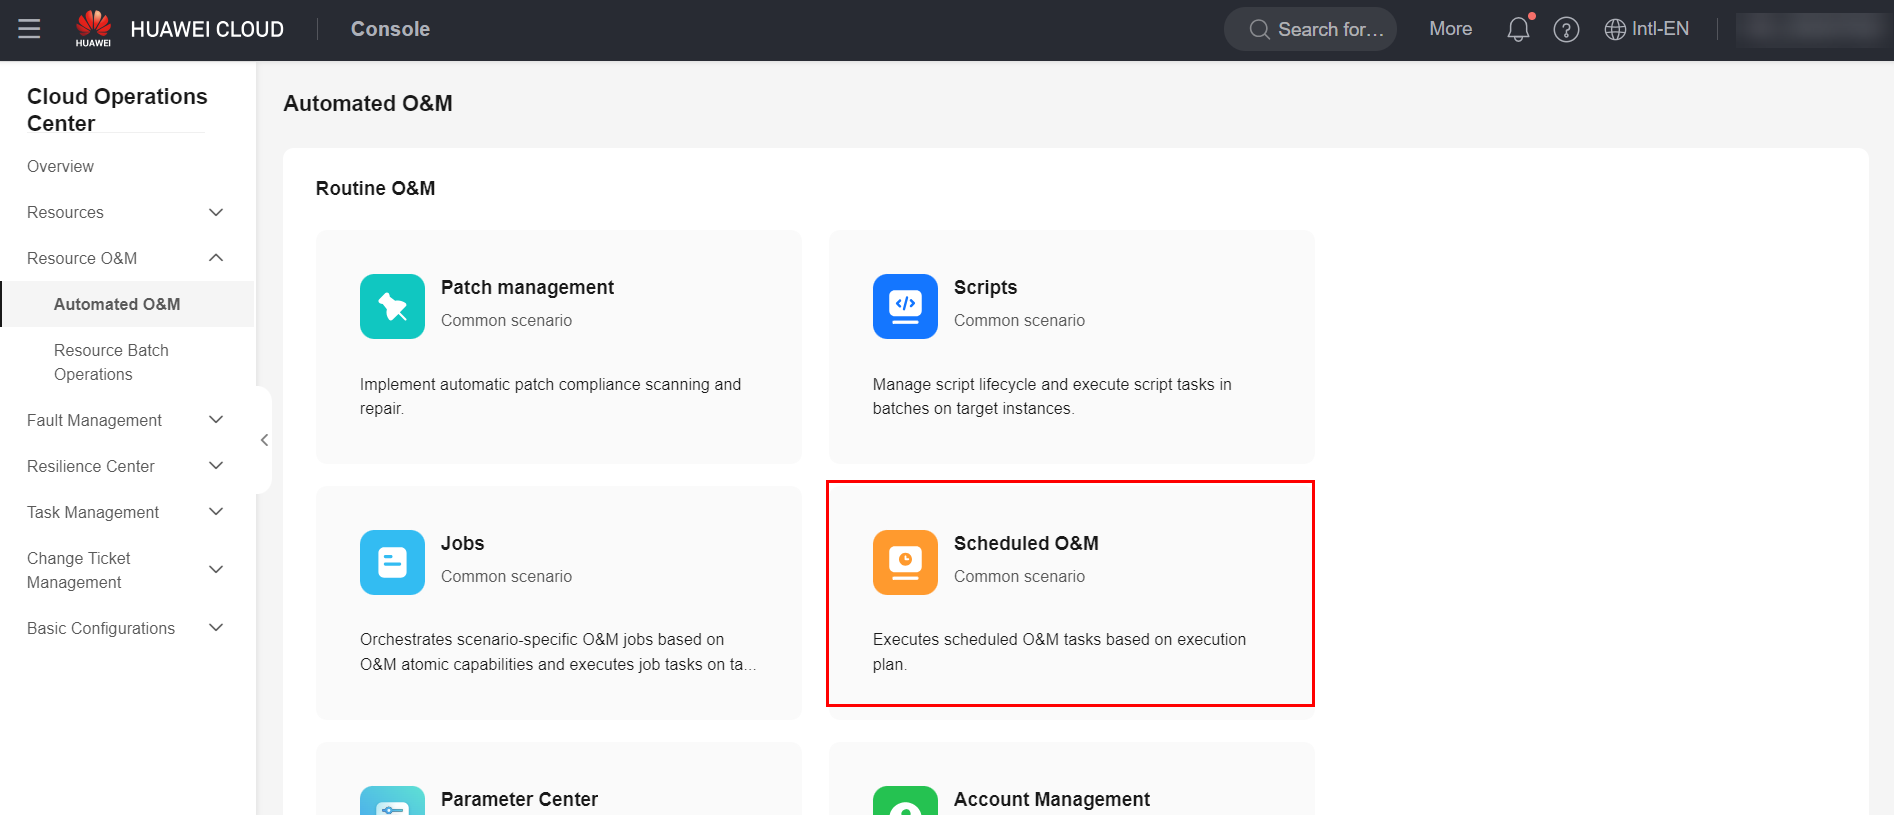Expand the Resources sidebar section

point(215,212)
